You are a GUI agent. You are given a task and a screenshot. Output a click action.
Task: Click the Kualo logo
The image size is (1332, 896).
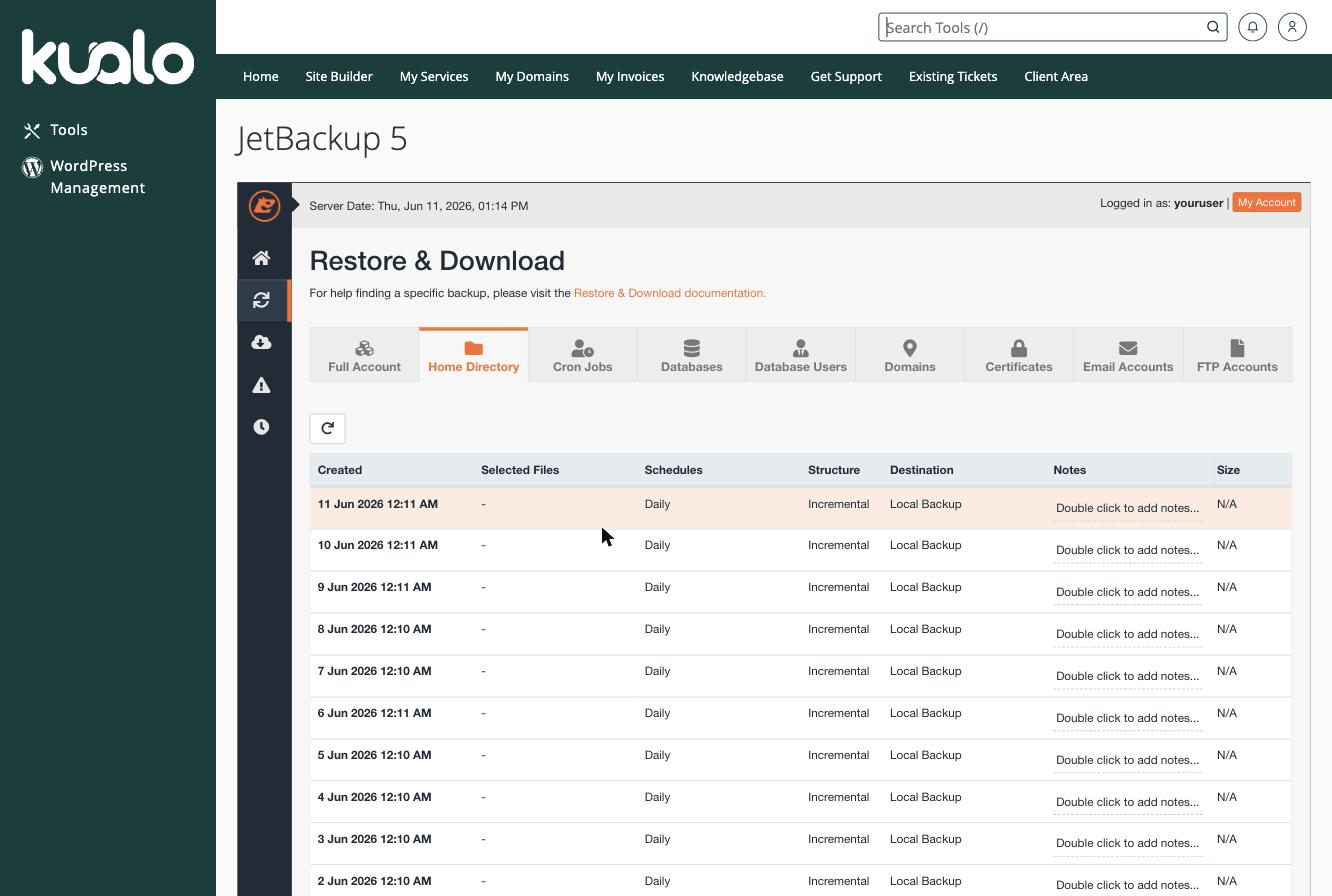coord(108,56)
